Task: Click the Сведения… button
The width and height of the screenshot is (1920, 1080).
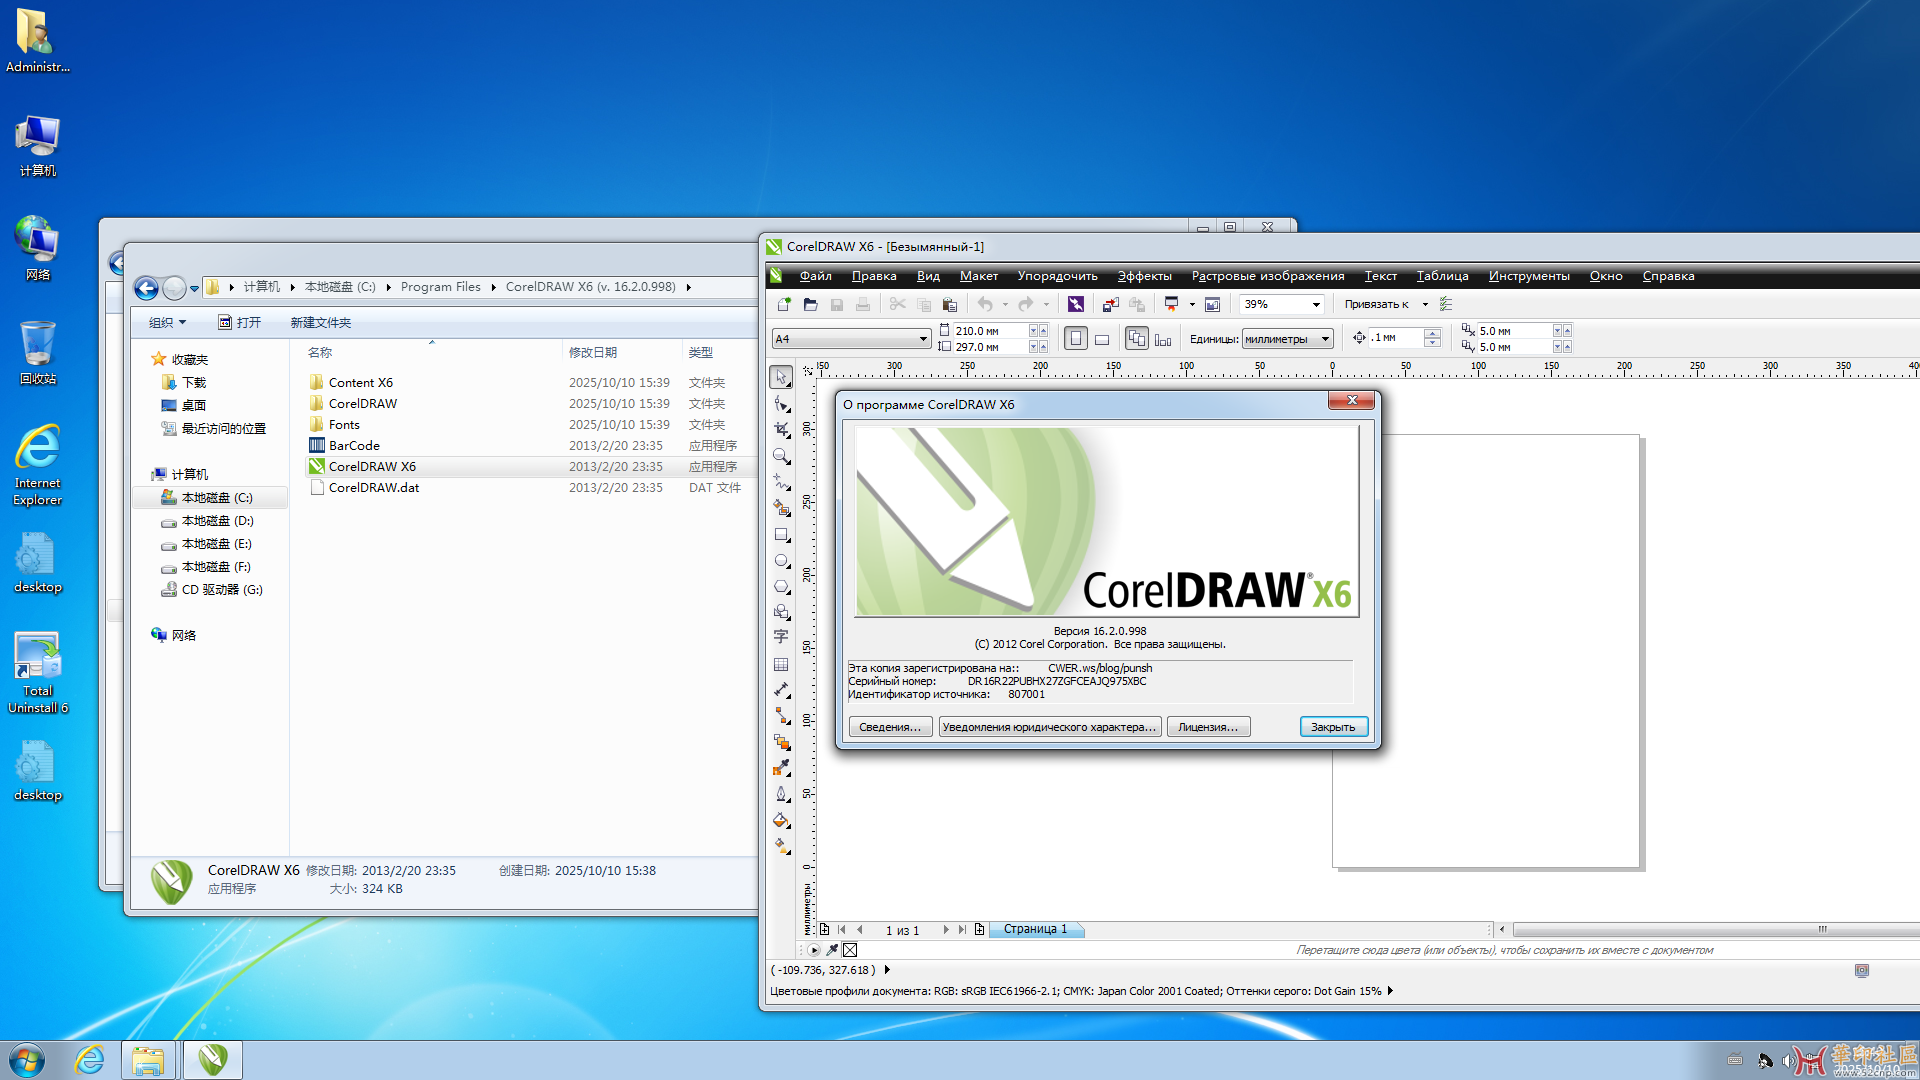Action: click(890, 727)
